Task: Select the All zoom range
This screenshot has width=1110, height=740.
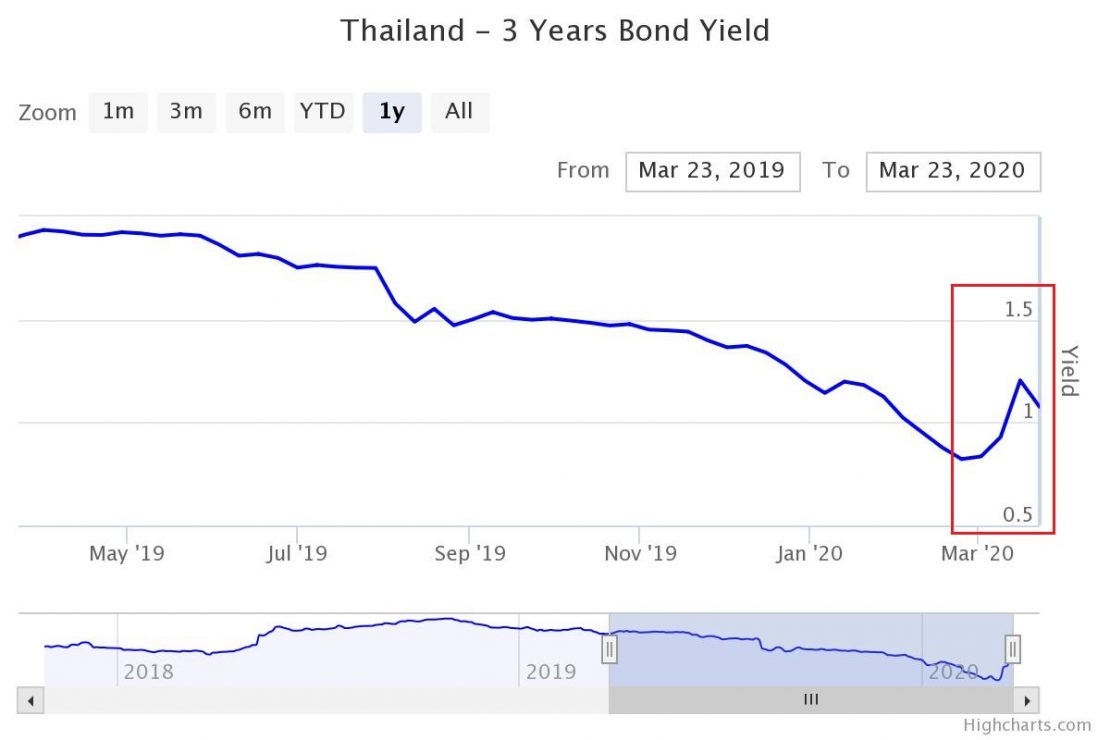Action: (459, 112)
